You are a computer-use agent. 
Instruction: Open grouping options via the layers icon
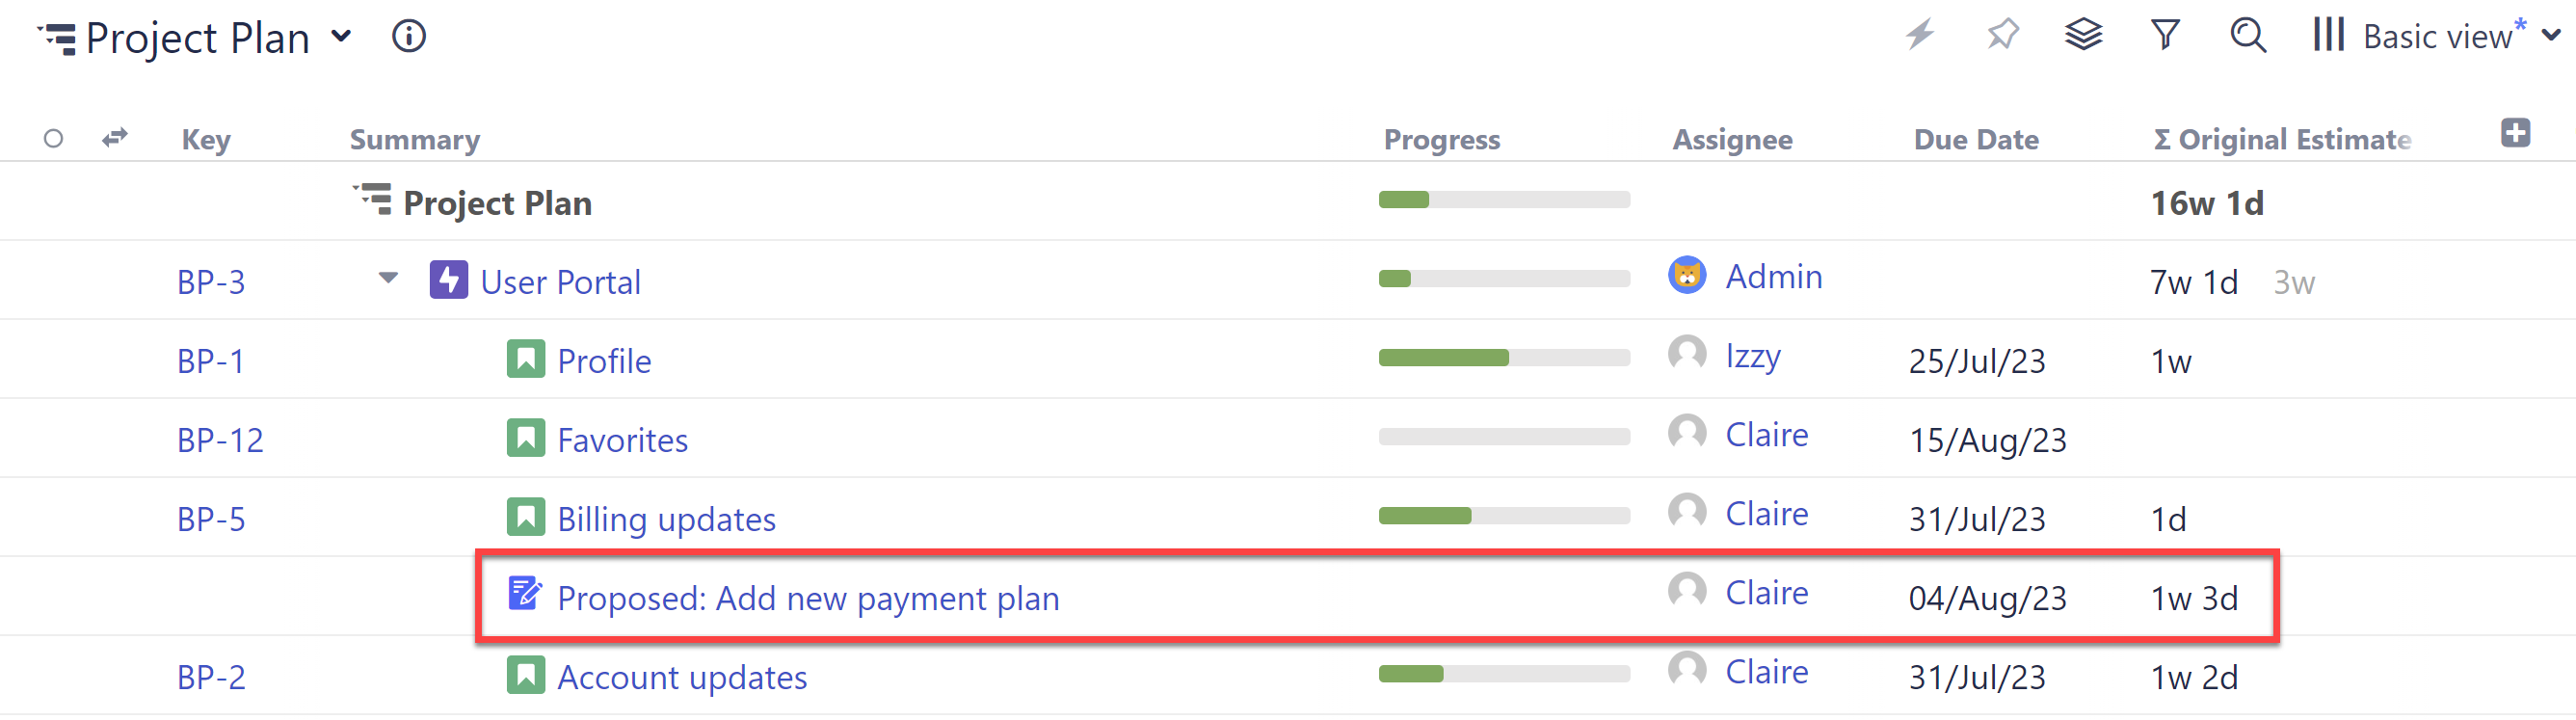(2084, 35)
